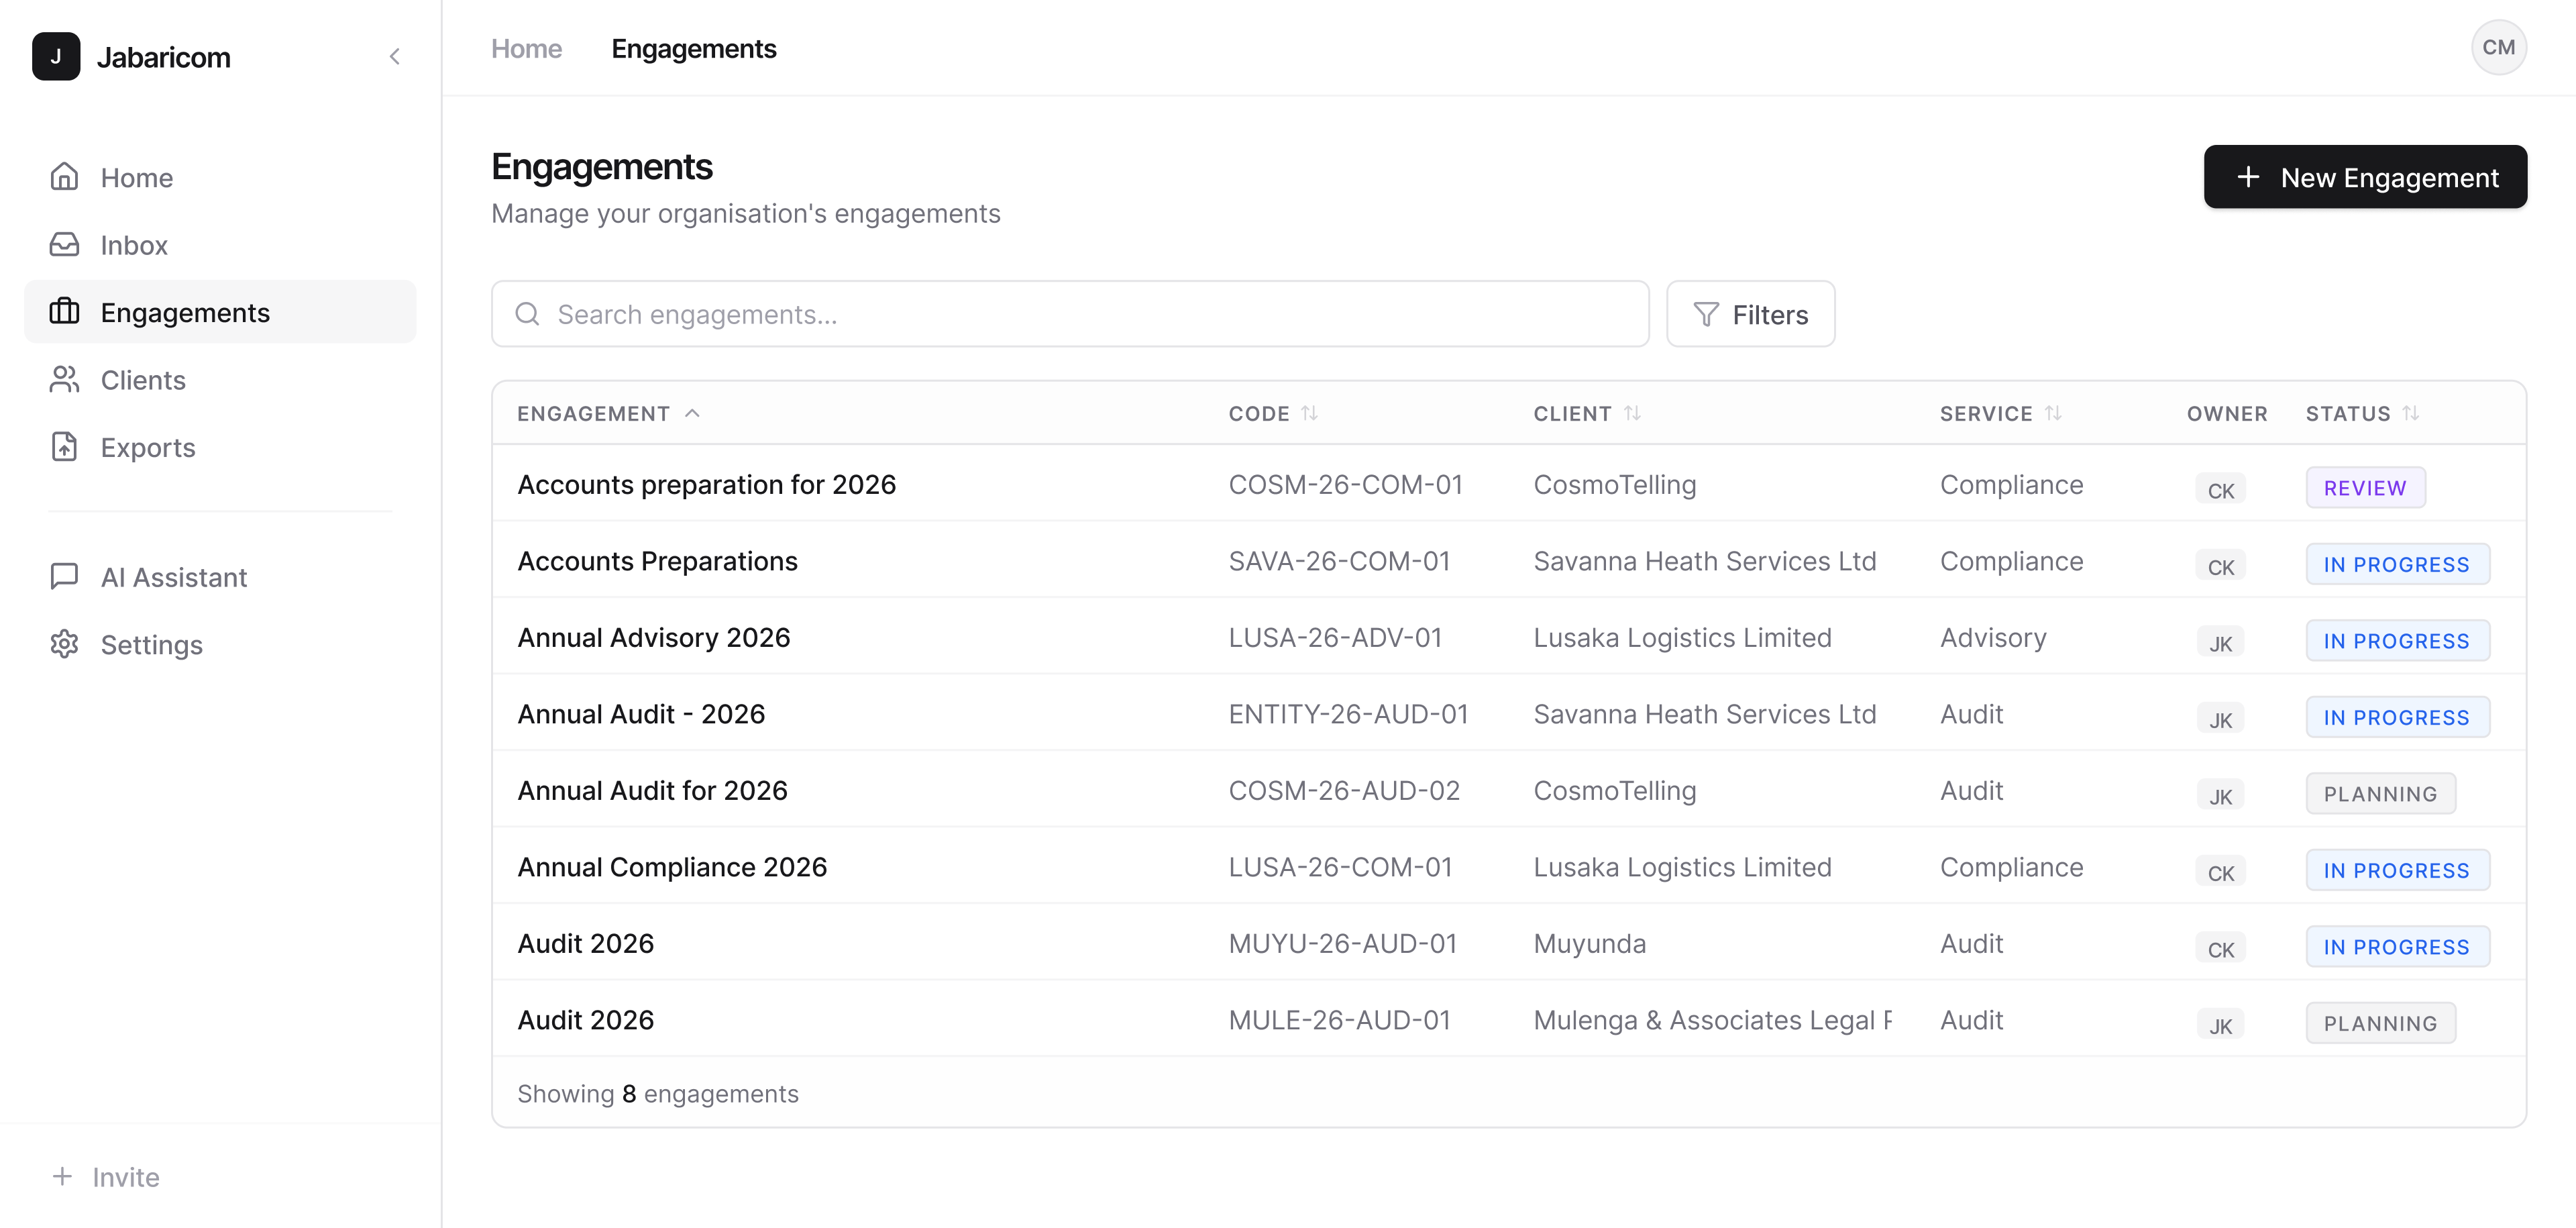Screen dimensions: 2576x1228
Task: Click the Home icon in the sidebar
Action: pos(64,177)
